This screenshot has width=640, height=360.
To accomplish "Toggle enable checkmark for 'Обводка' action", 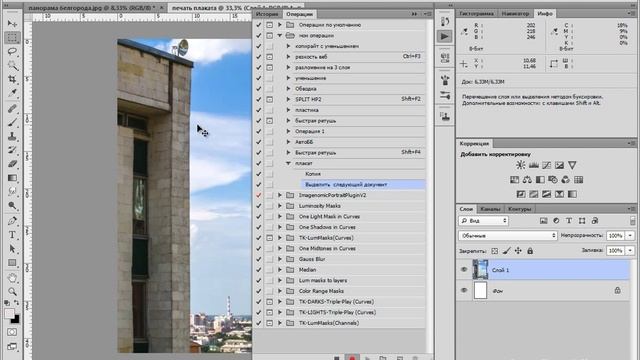I will point(258,89).
